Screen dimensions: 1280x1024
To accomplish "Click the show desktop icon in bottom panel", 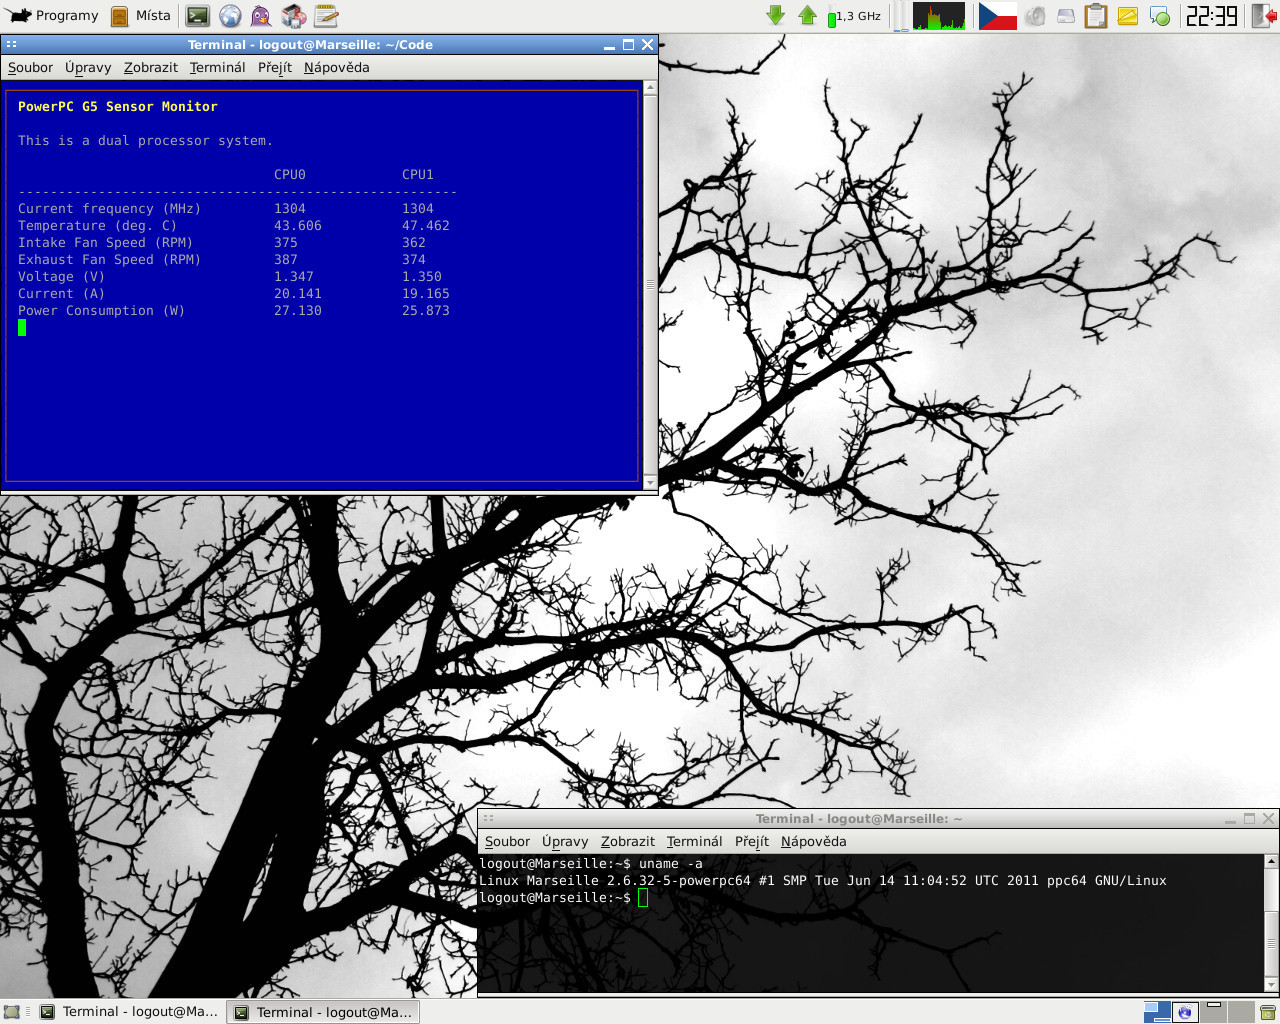I will click(12, 1012).
